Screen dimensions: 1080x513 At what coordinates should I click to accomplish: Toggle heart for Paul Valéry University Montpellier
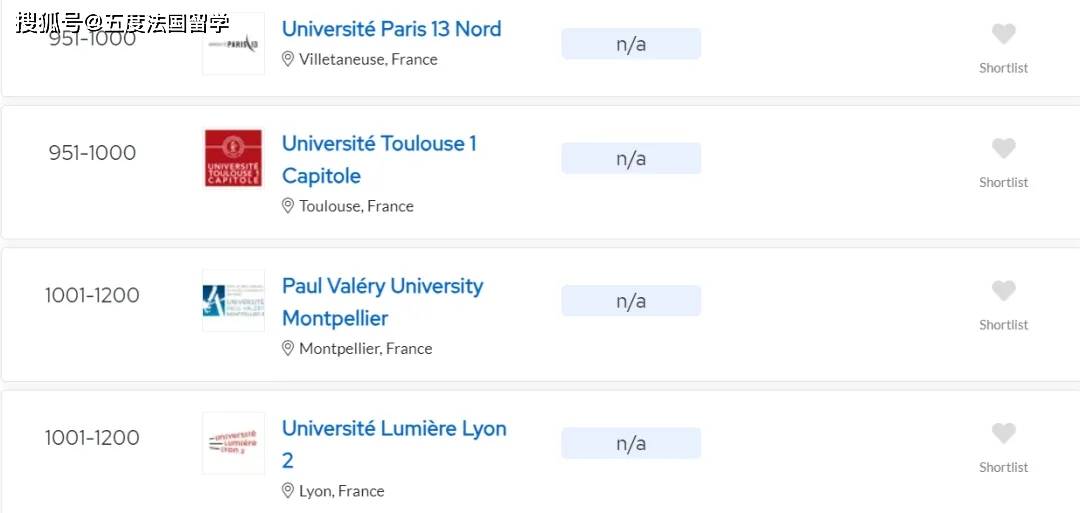(x=1003, y=291)
